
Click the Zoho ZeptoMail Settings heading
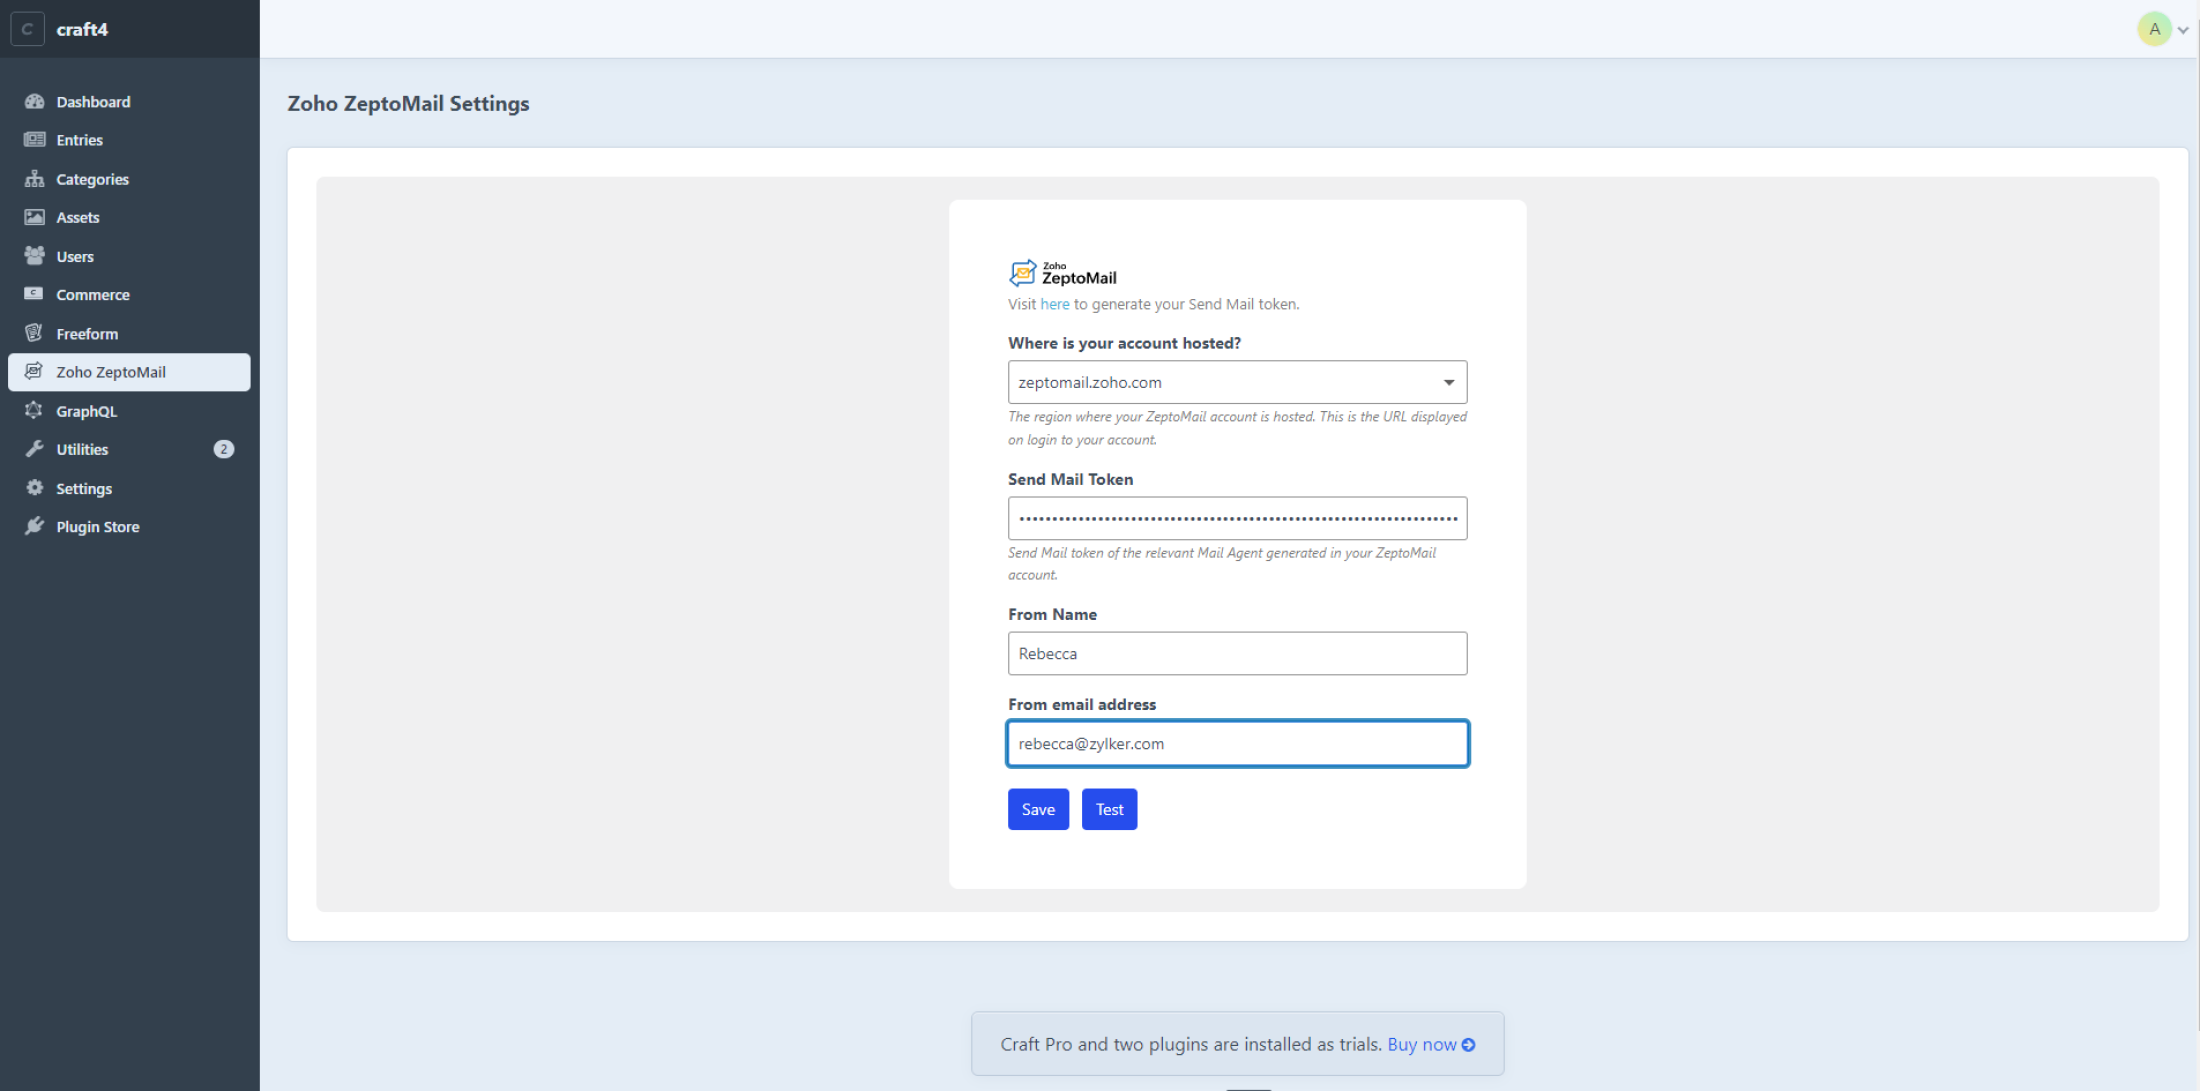pos(408,103)
